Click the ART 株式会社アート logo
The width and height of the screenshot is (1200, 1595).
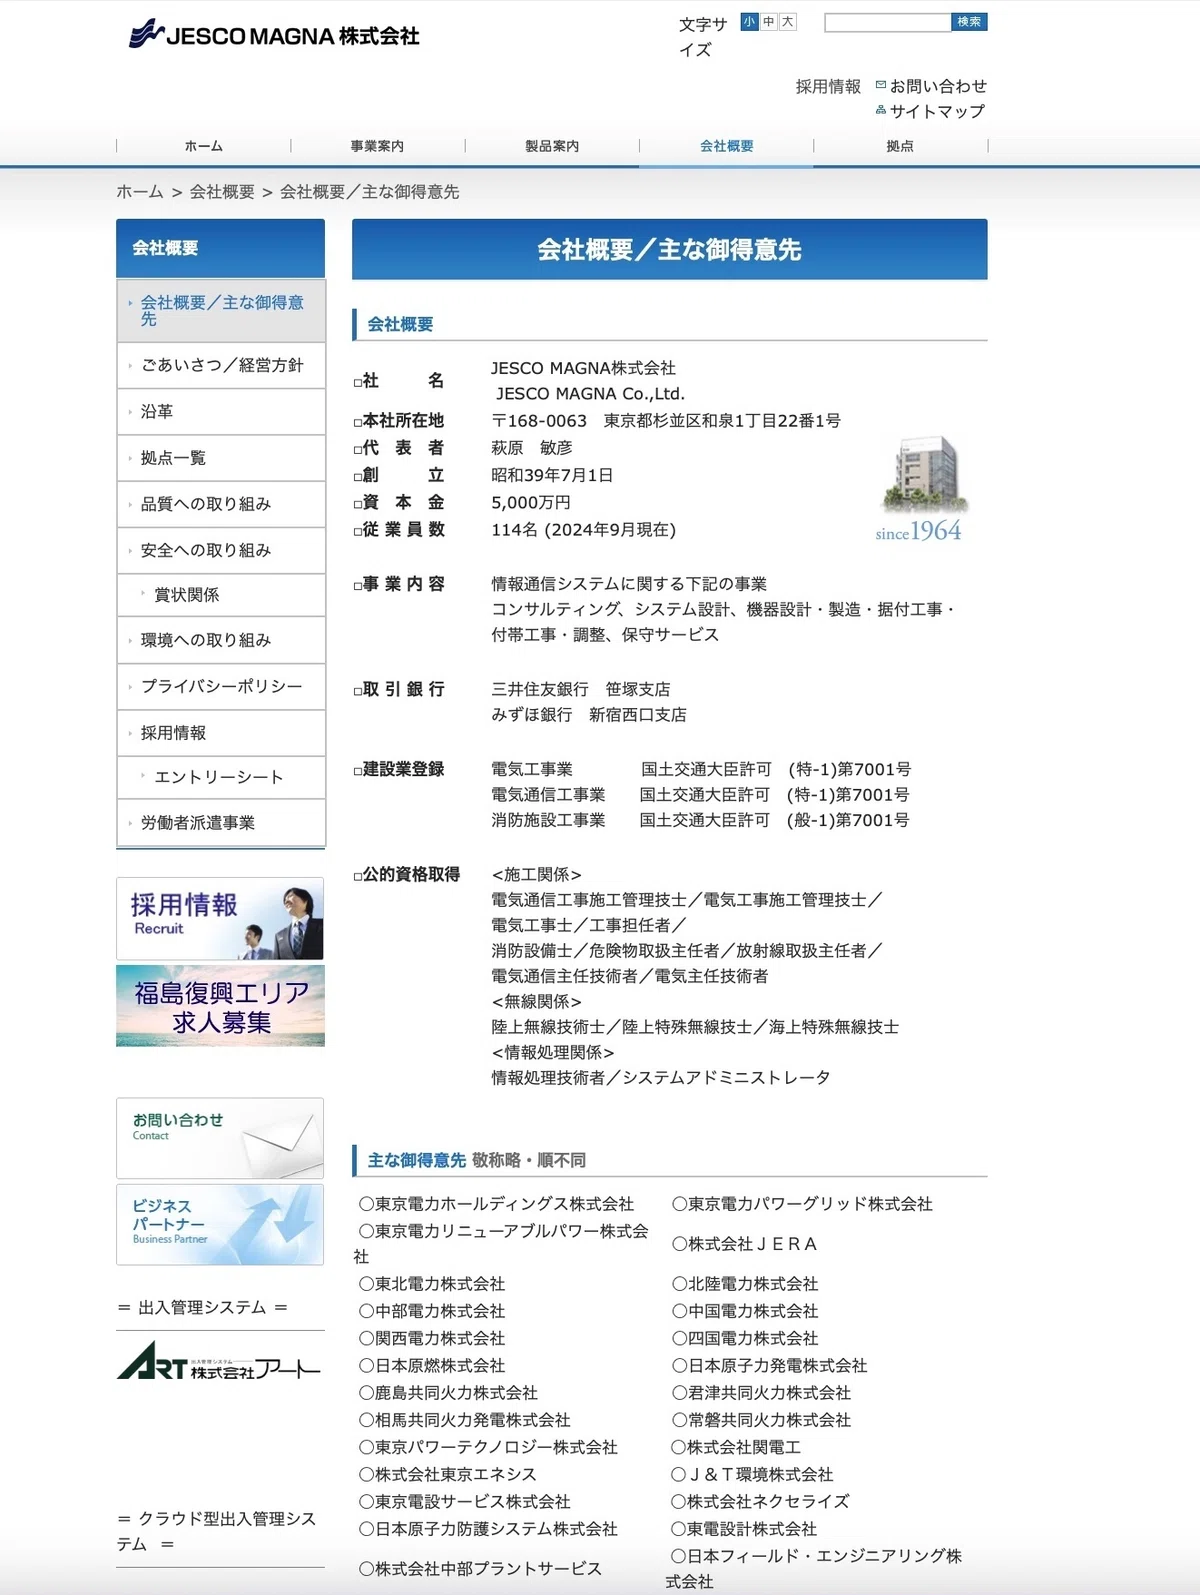click(x=219, y=1362)
